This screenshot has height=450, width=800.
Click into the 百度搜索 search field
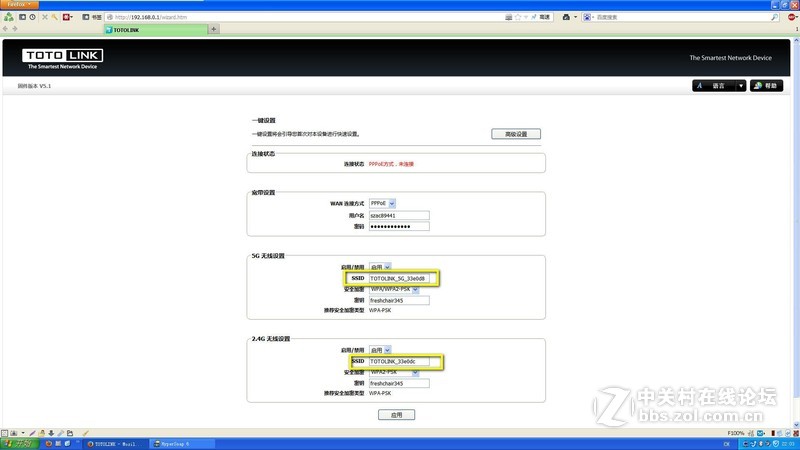683,17
